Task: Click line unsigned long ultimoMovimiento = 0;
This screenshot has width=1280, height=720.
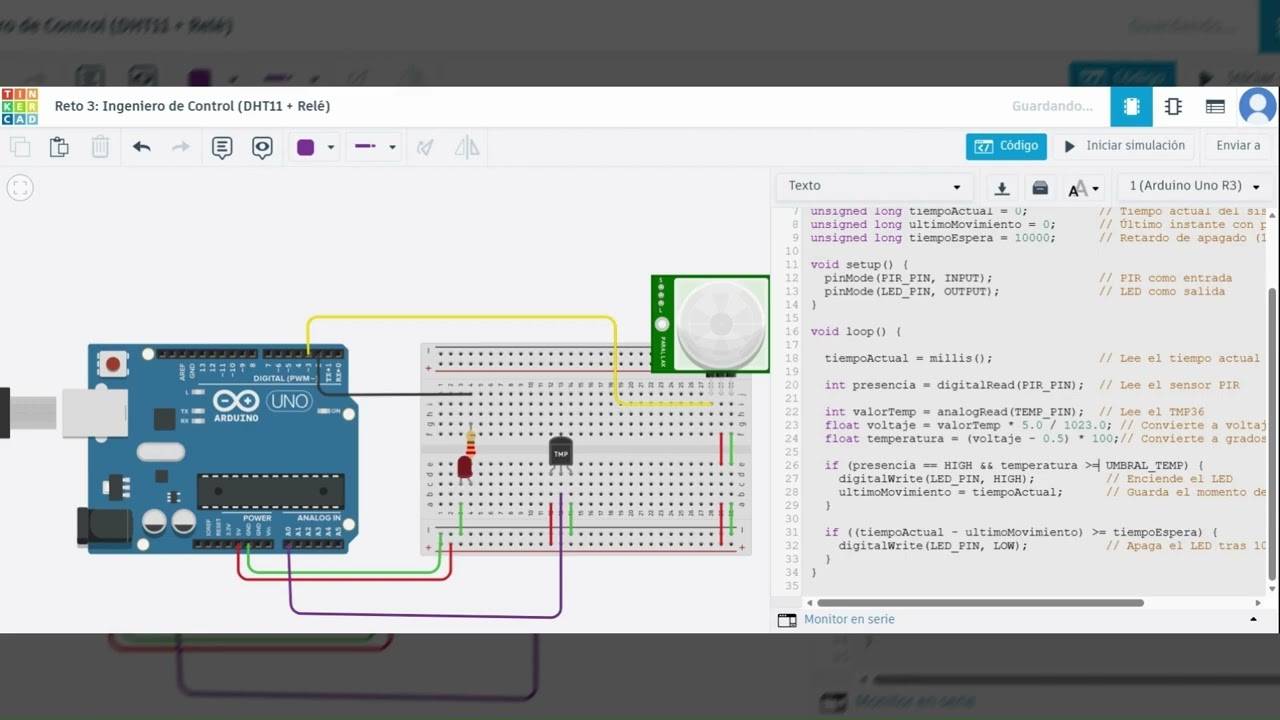Action: pyautogui.click(x=932, y=224)
